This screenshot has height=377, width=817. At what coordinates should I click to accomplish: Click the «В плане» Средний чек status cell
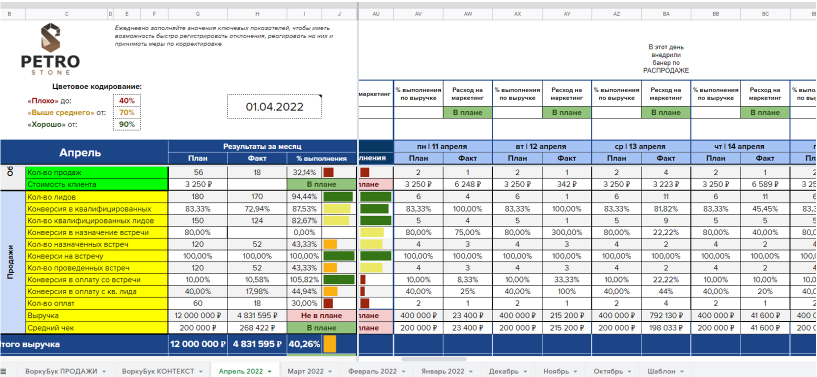pyautogui.click(x=322, y=328)
